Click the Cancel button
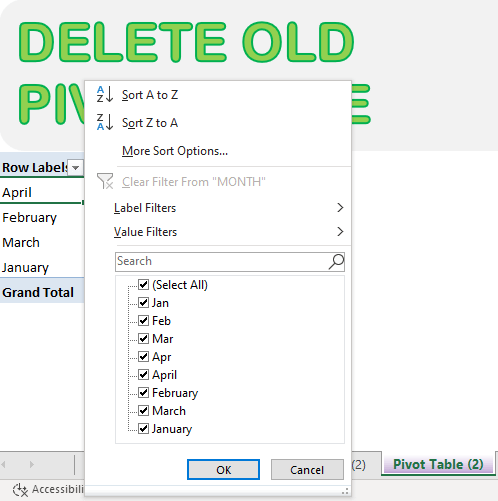This screenshot has width=498, height=501. tap(307, 470)
